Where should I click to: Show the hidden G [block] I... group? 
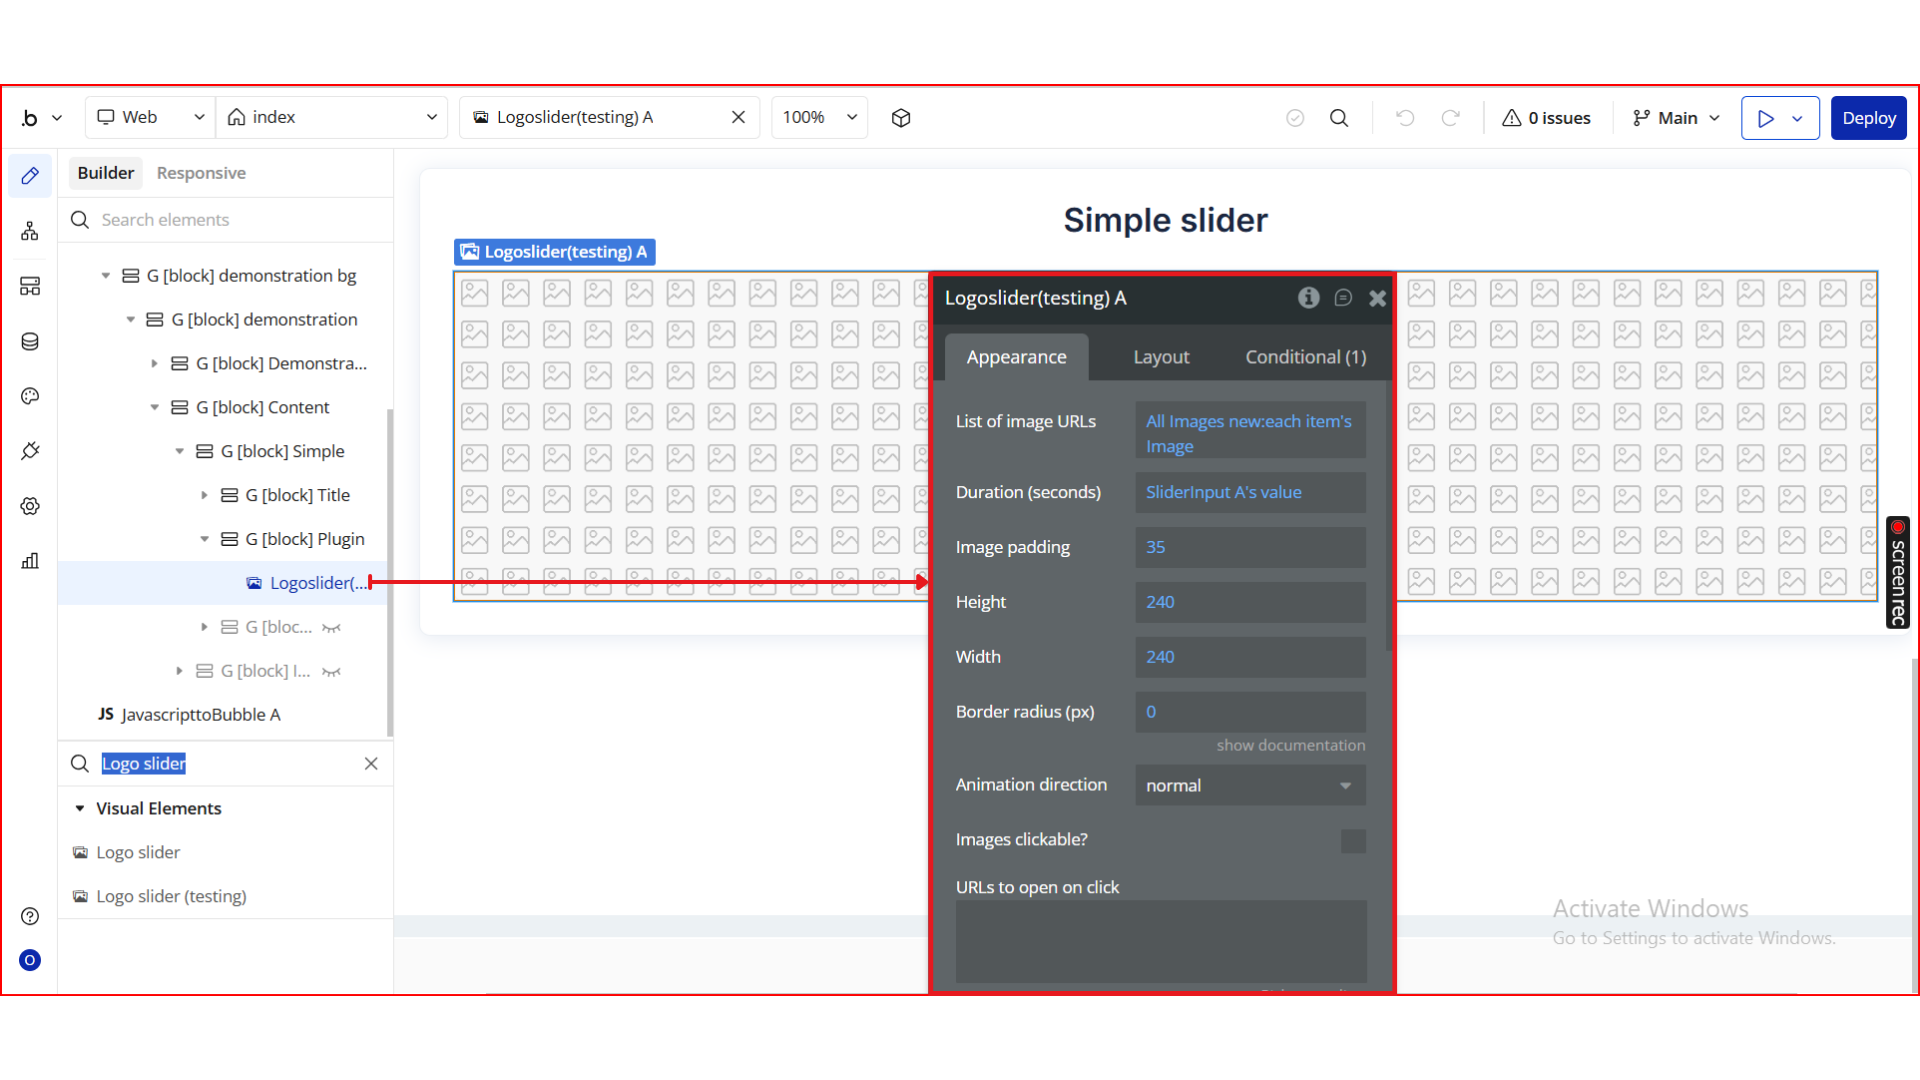point(332,672)
